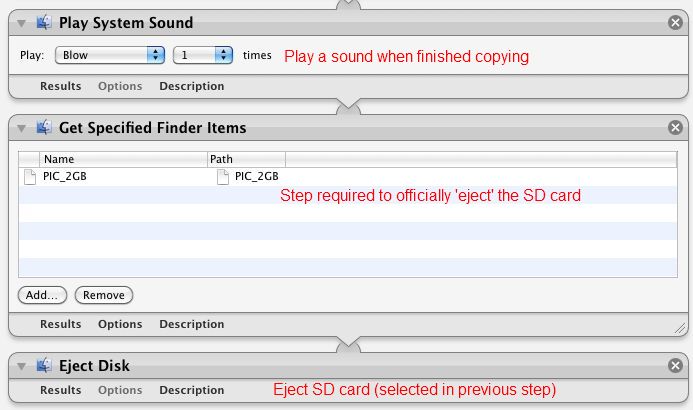The image size is (693, 410).
Task: Collapse the Get Specified Finder Items panel
Action: (21, 128)
